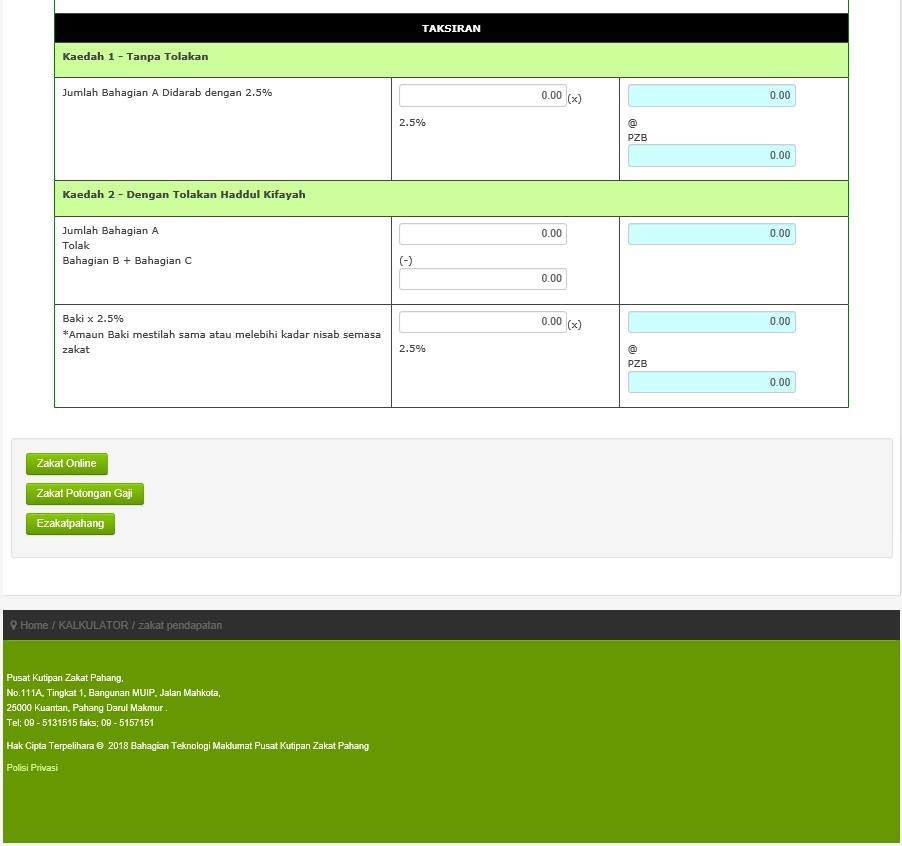
Task: Open KALKULATOR breadcrumb link
Action: 93,625
